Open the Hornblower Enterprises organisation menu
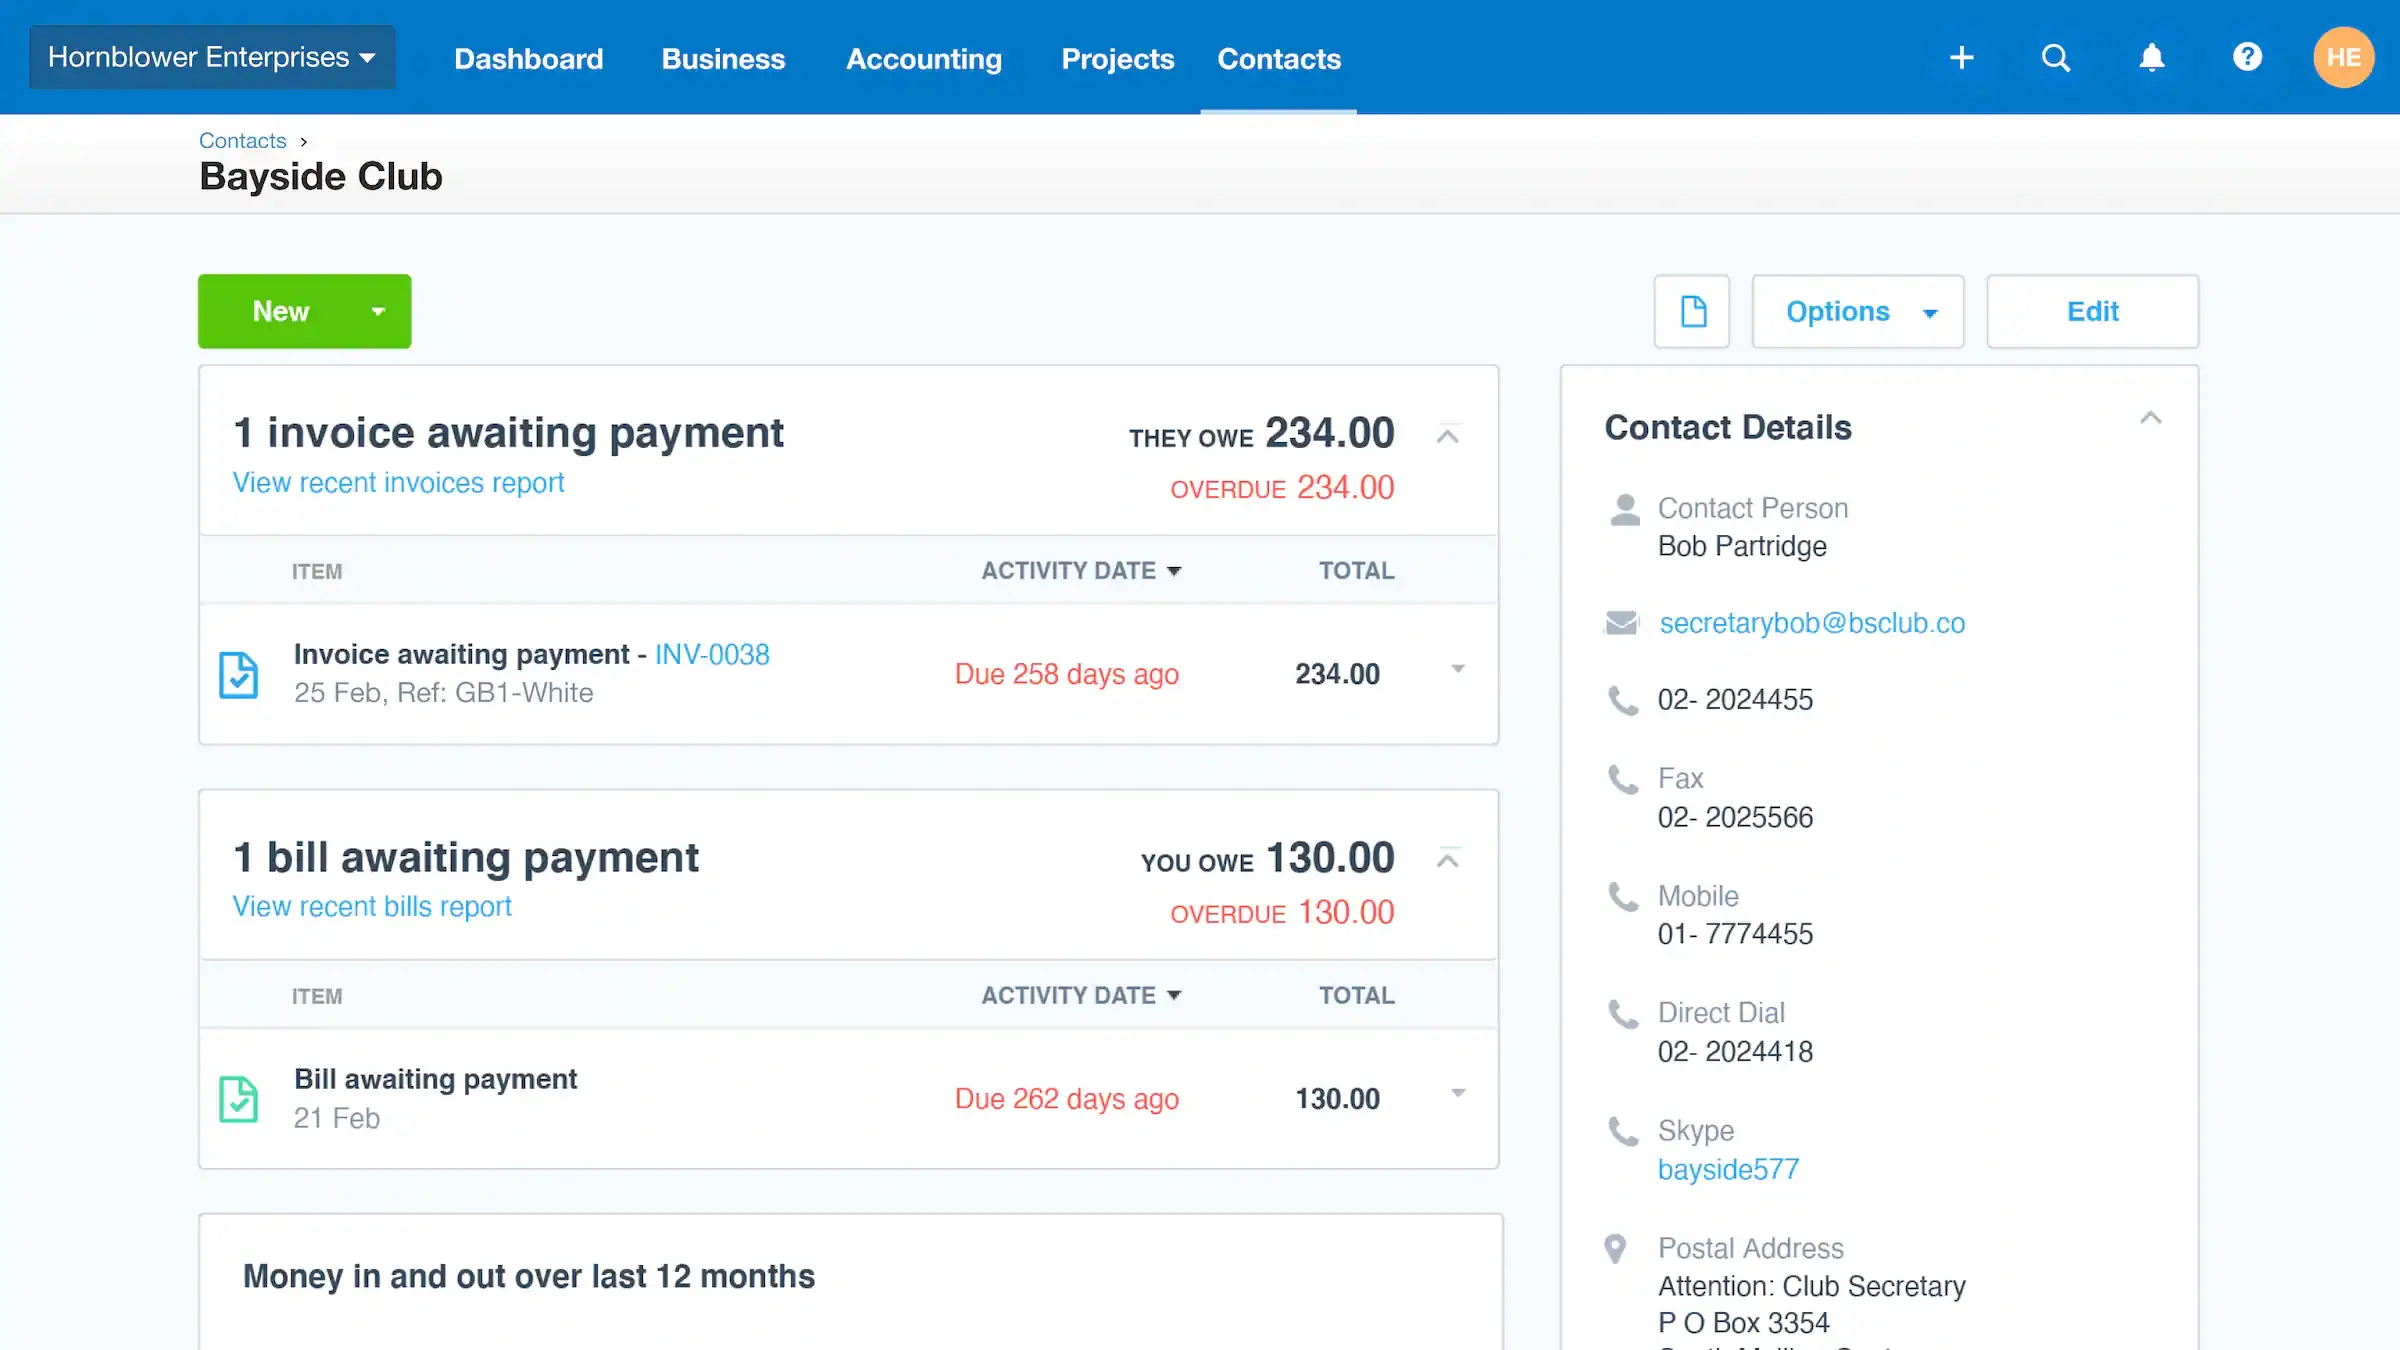The image size is (2400, 1350). click(211, 57)
